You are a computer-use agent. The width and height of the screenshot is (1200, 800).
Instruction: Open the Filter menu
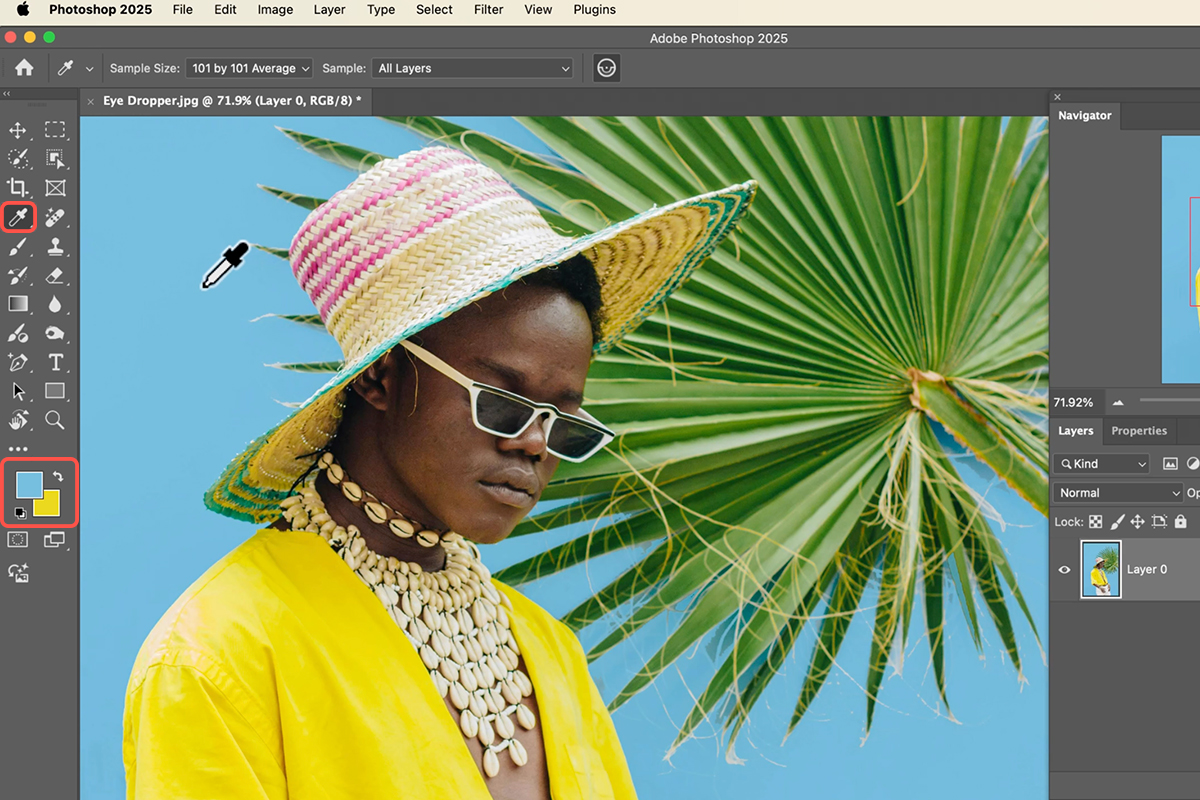tap(488, 10)
